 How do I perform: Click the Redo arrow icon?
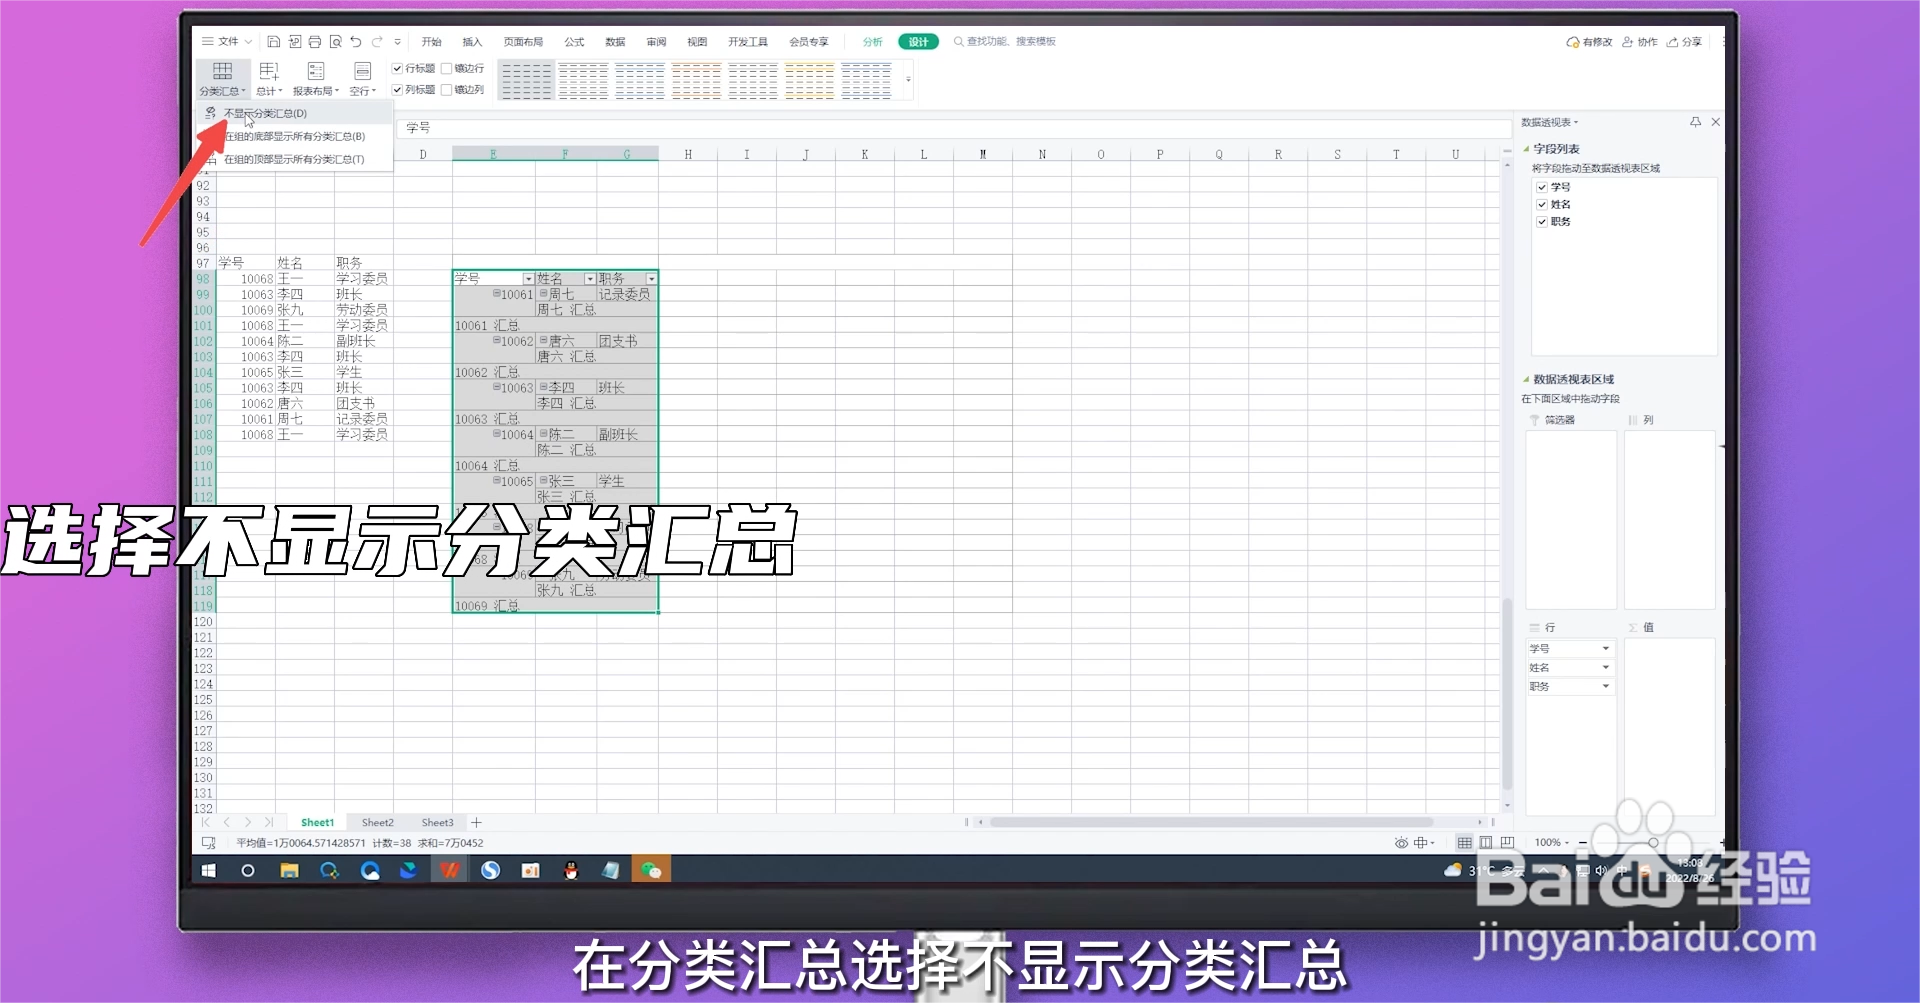click(x=377, y=41)
